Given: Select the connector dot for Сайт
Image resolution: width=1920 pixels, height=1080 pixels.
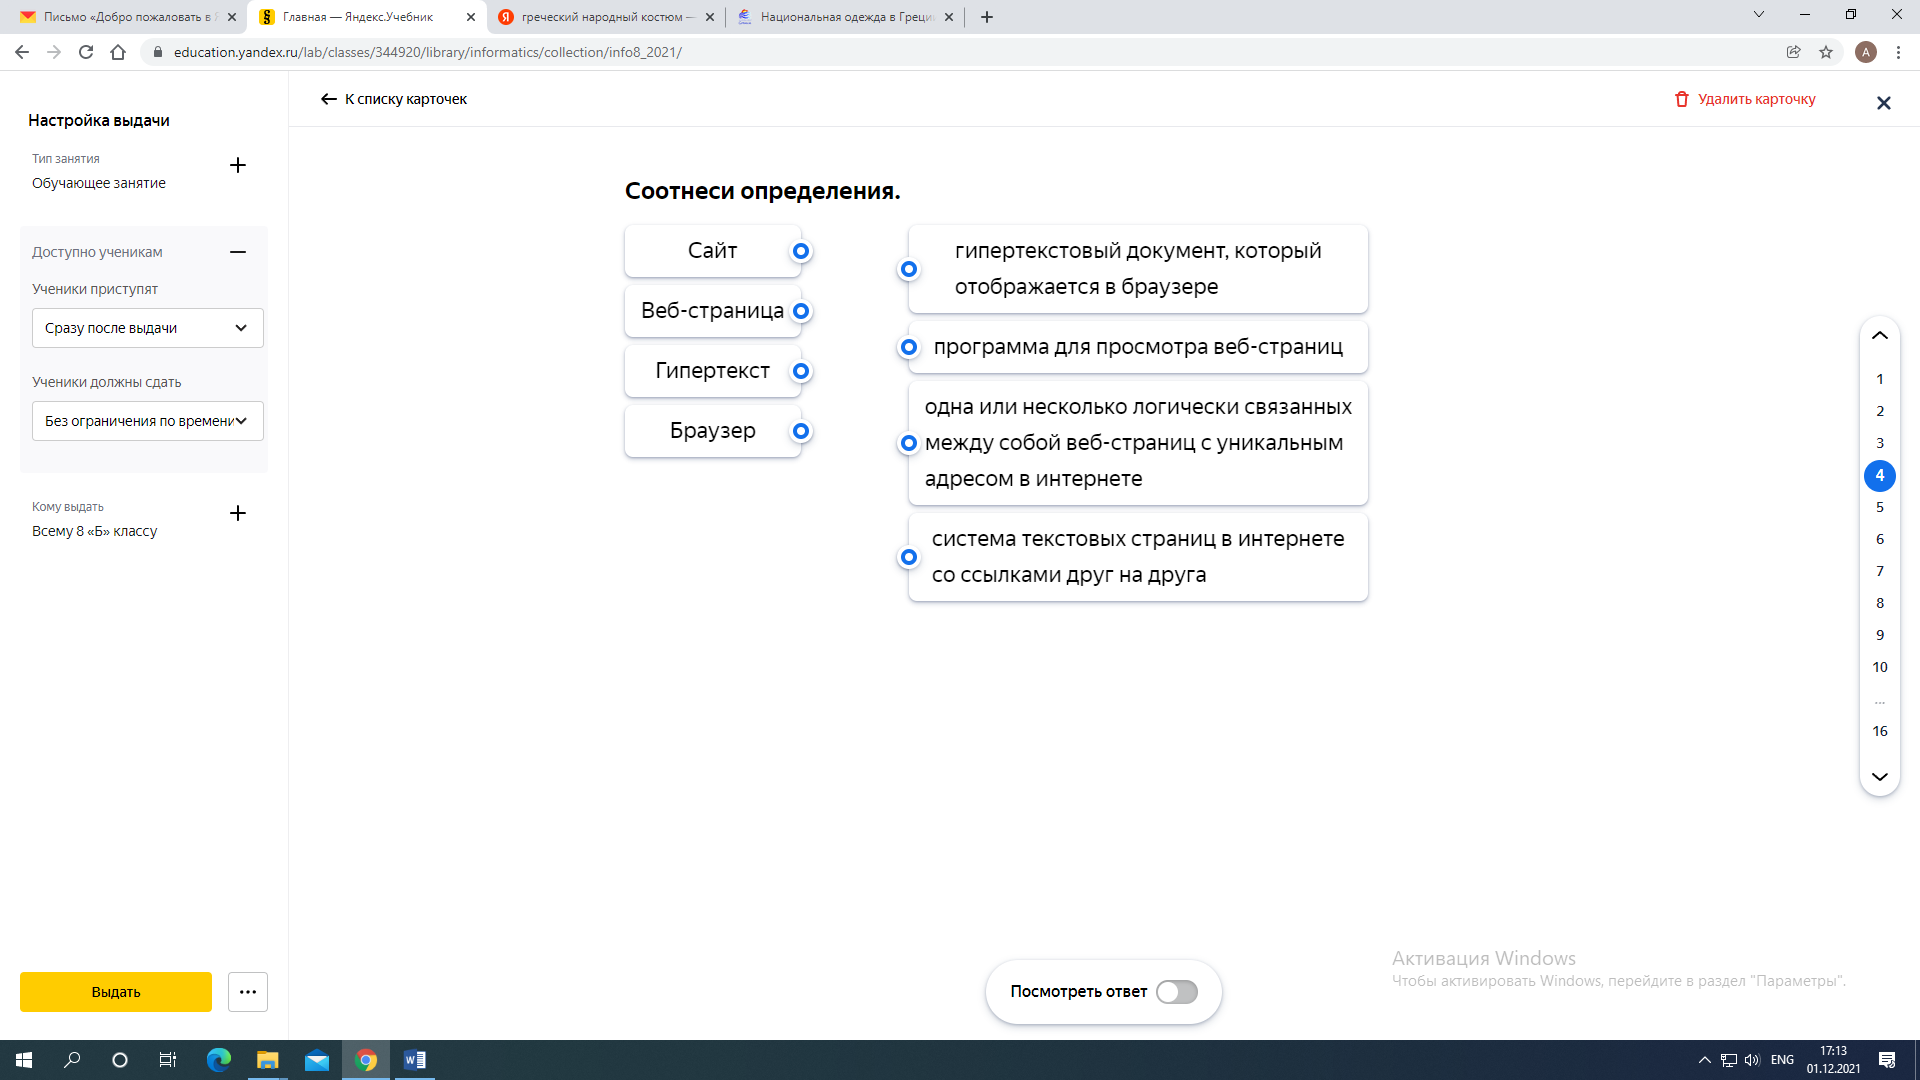Looking at the screenshot, I should pyautogui.click(x=801, y=251).
